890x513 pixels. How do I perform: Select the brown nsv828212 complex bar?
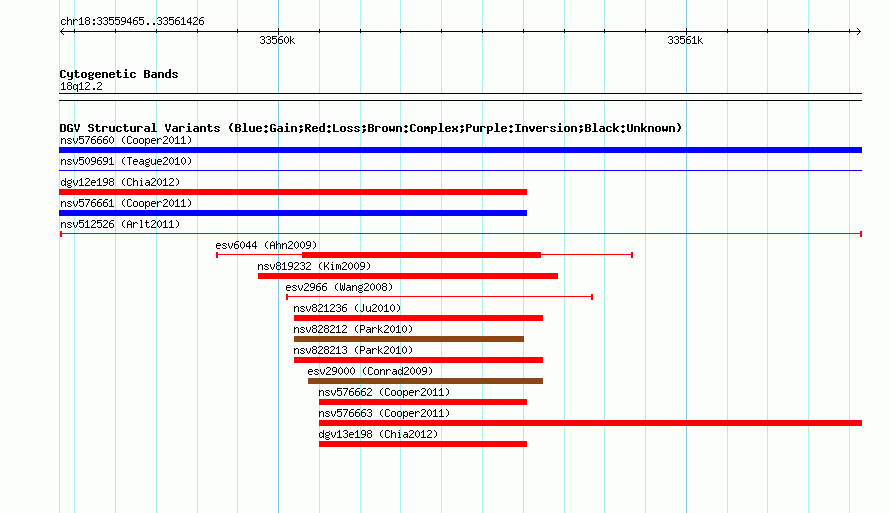(409, 339)
